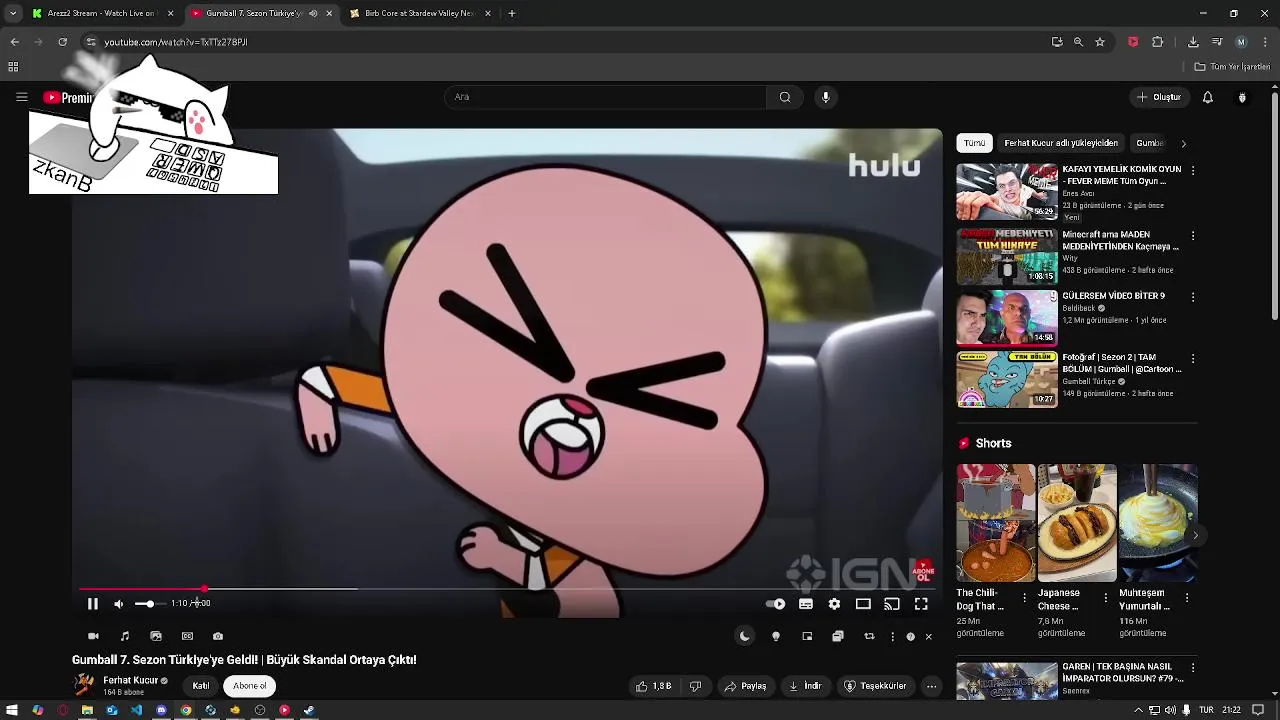Viewport: 1280px width, 720px height.
Task: Click the music note extension icon
Action: (125, 636)
